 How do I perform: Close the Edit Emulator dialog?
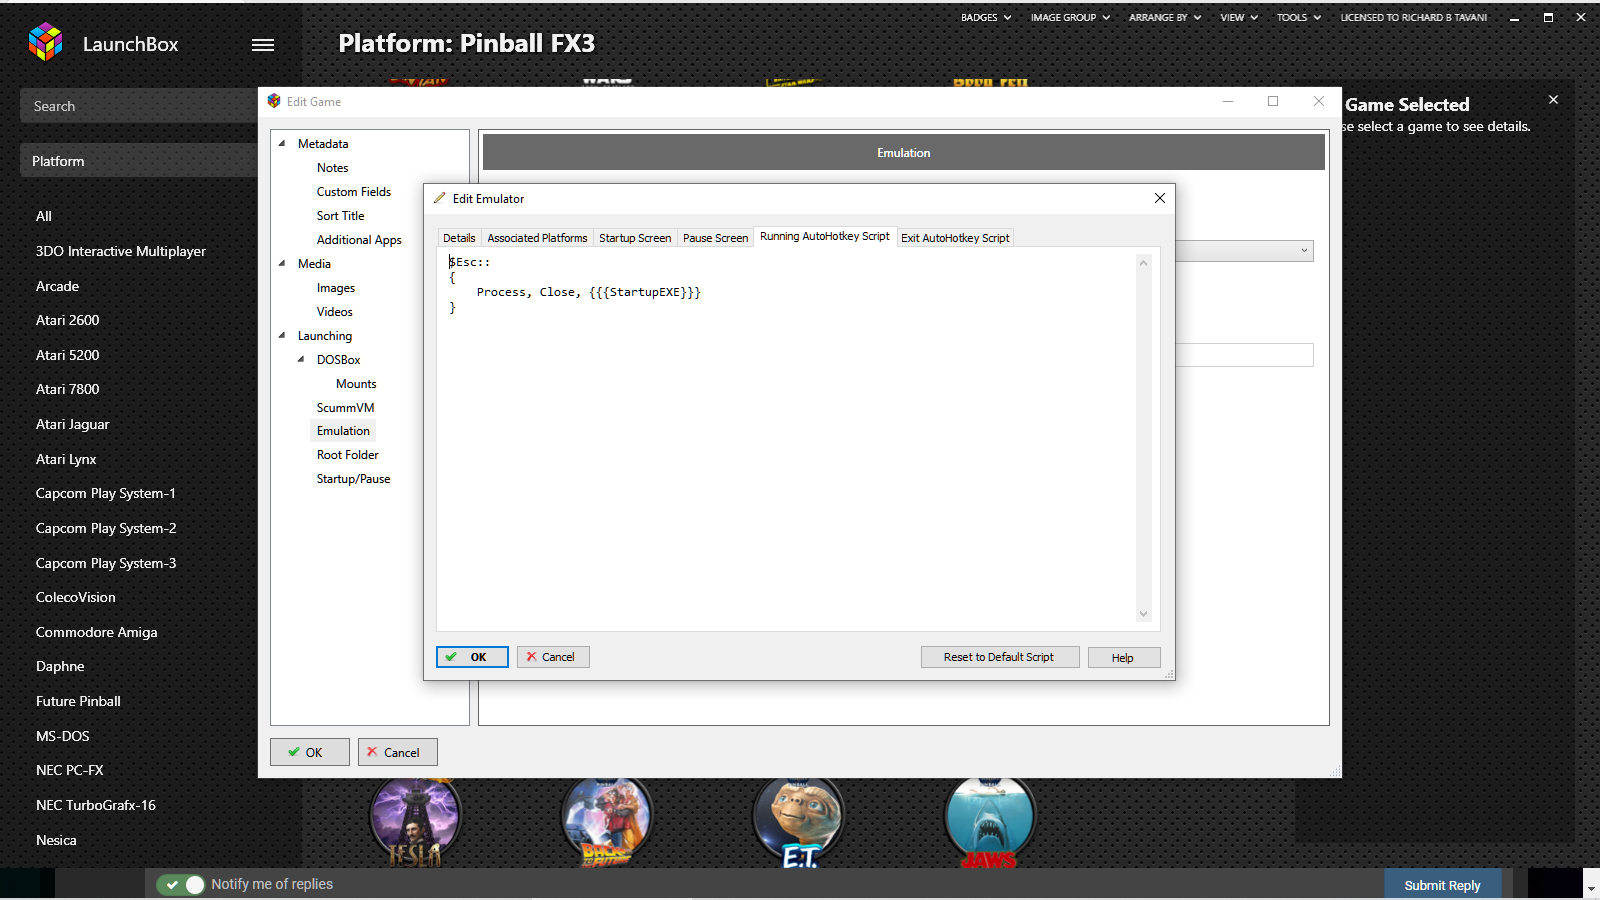point(1160,198)
